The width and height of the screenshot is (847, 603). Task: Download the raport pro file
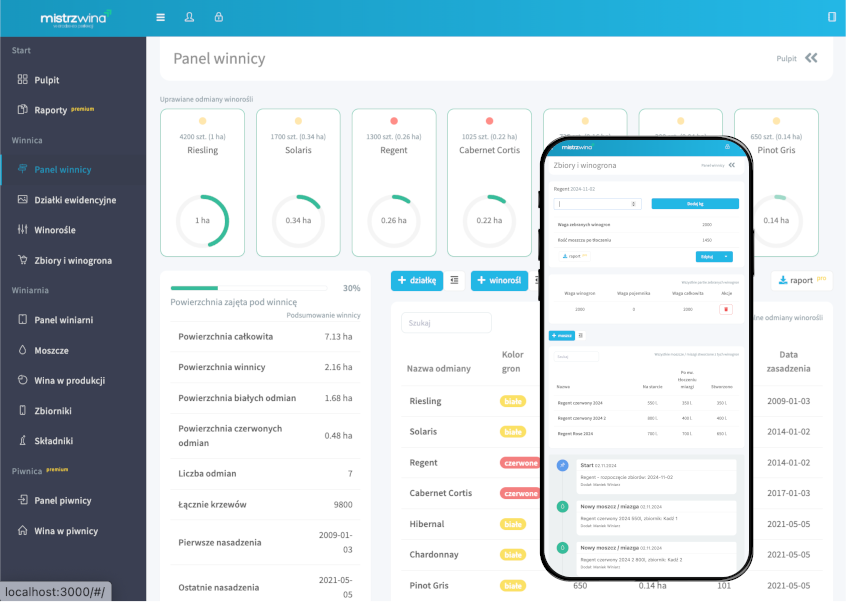(801, 281)
